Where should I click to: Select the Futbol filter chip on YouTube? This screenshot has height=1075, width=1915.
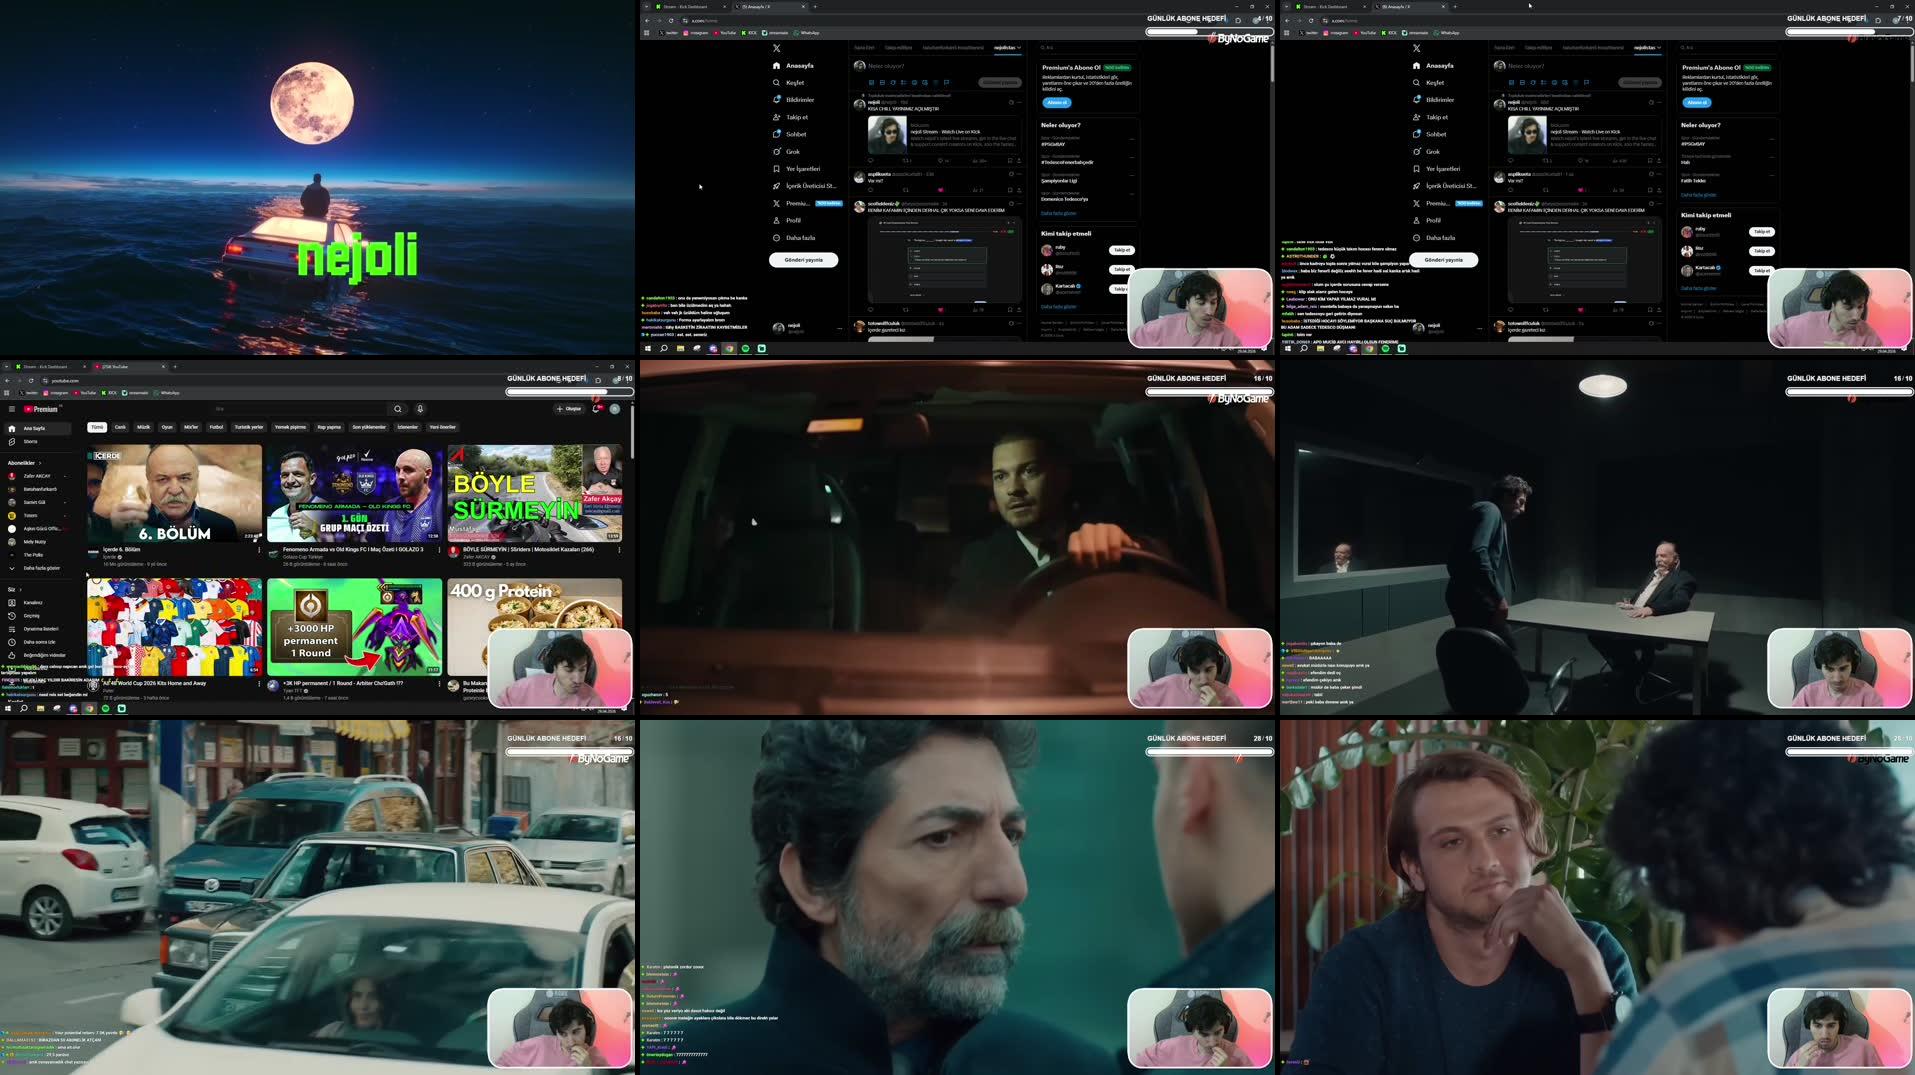[216, 427]
